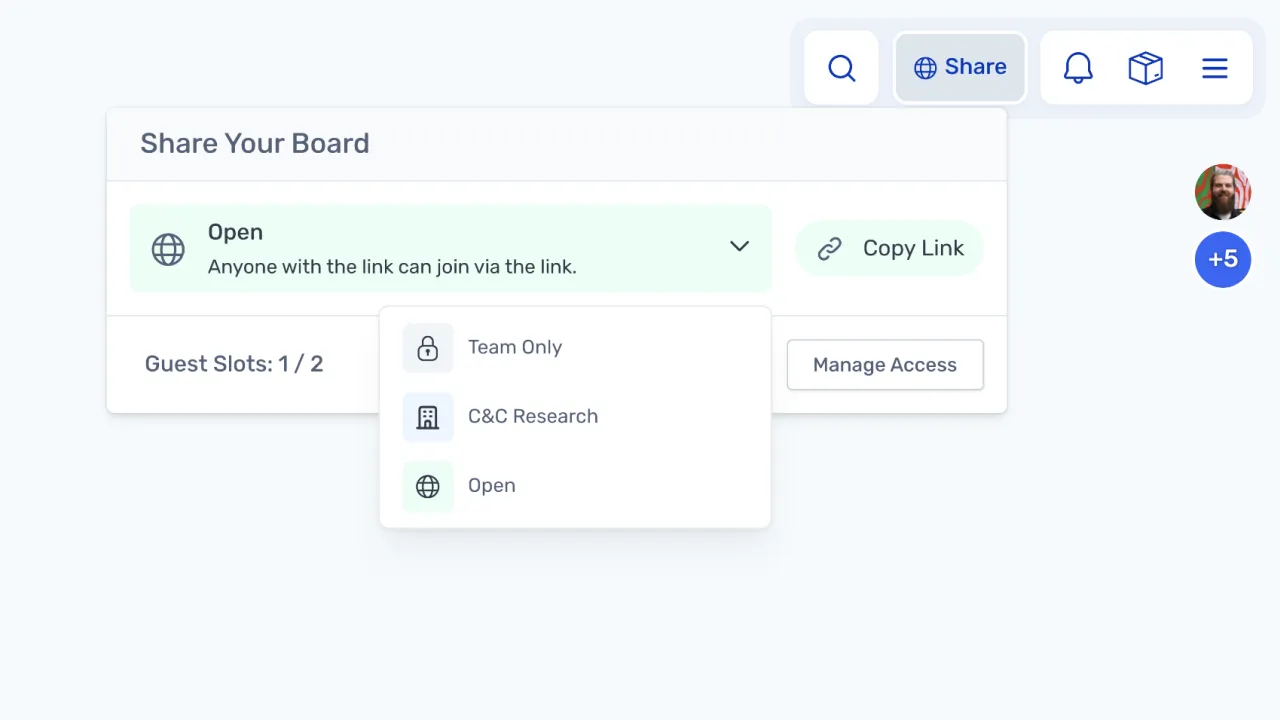
Task: Click the search magnifier icon
Action: [x=841, y=68]
